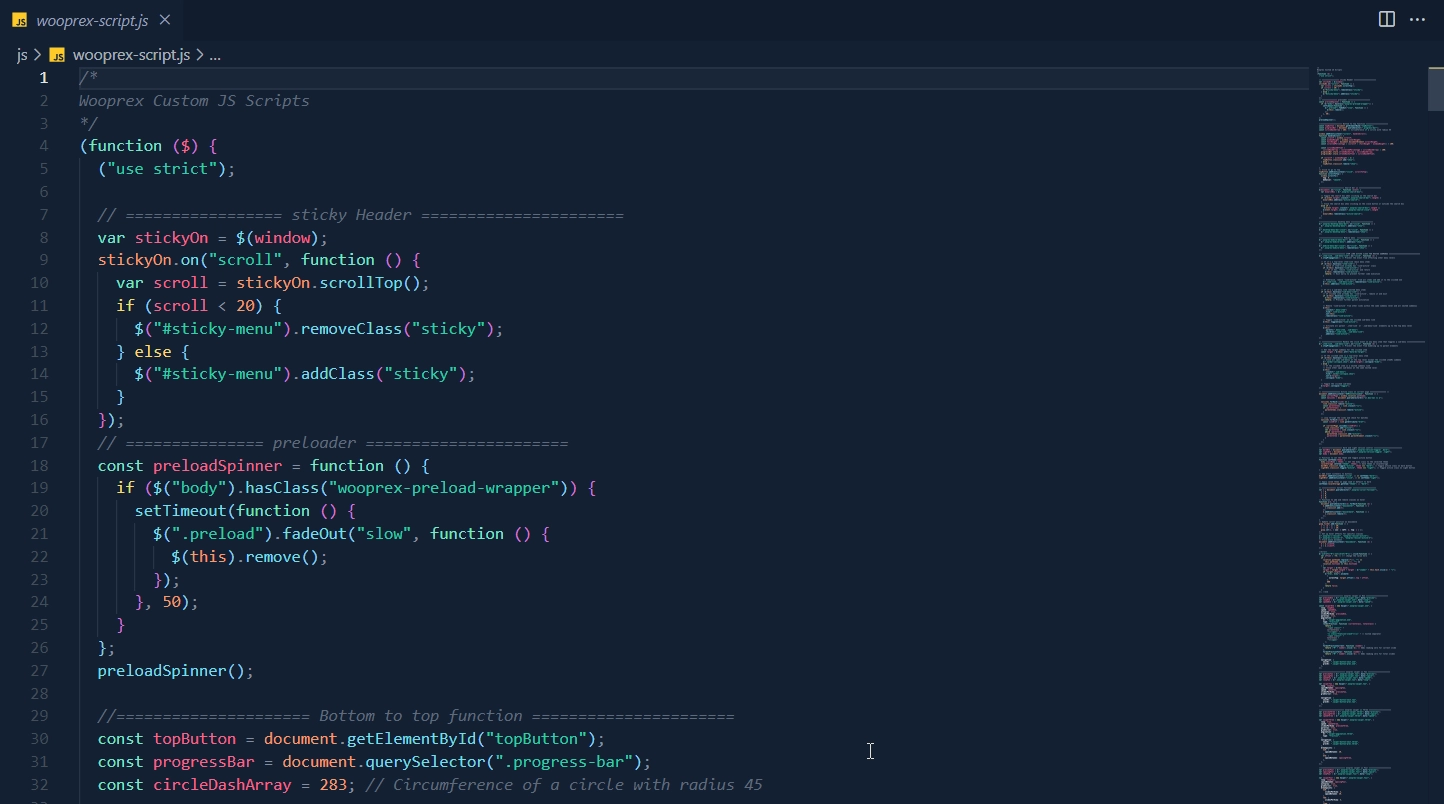Click the JS icon in the breadcrumb bar
The width and height of the screenshot is (1444, 804).
(57, 55)
